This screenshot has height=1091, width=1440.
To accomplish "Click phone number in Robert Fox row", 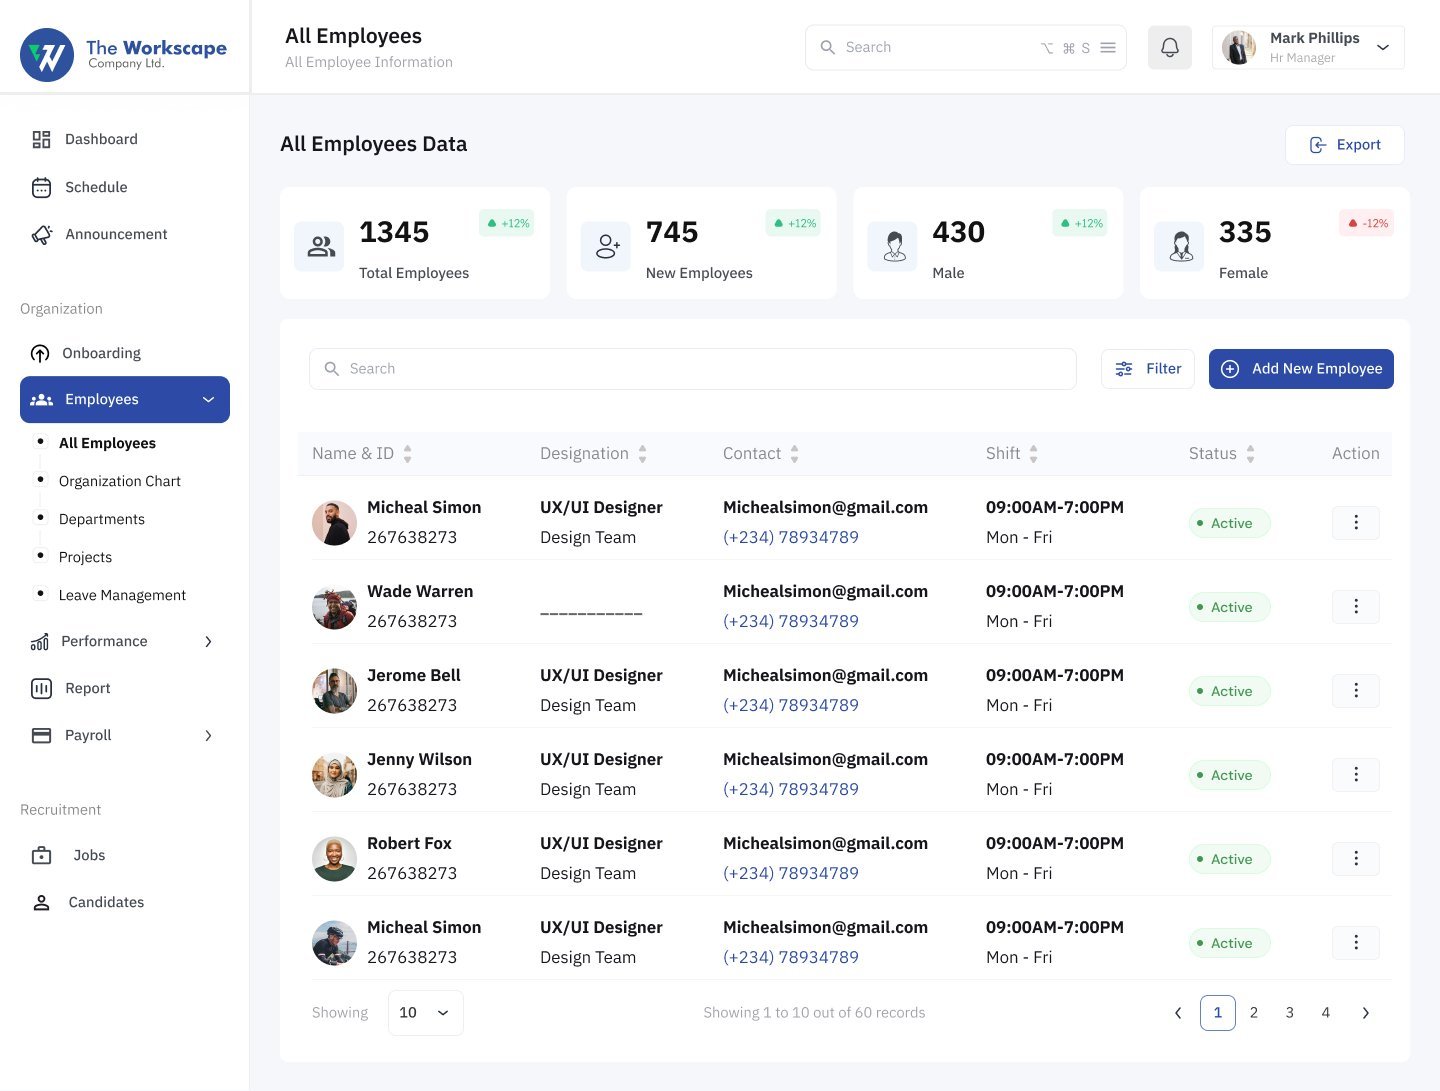I will [x=791, y=873].
